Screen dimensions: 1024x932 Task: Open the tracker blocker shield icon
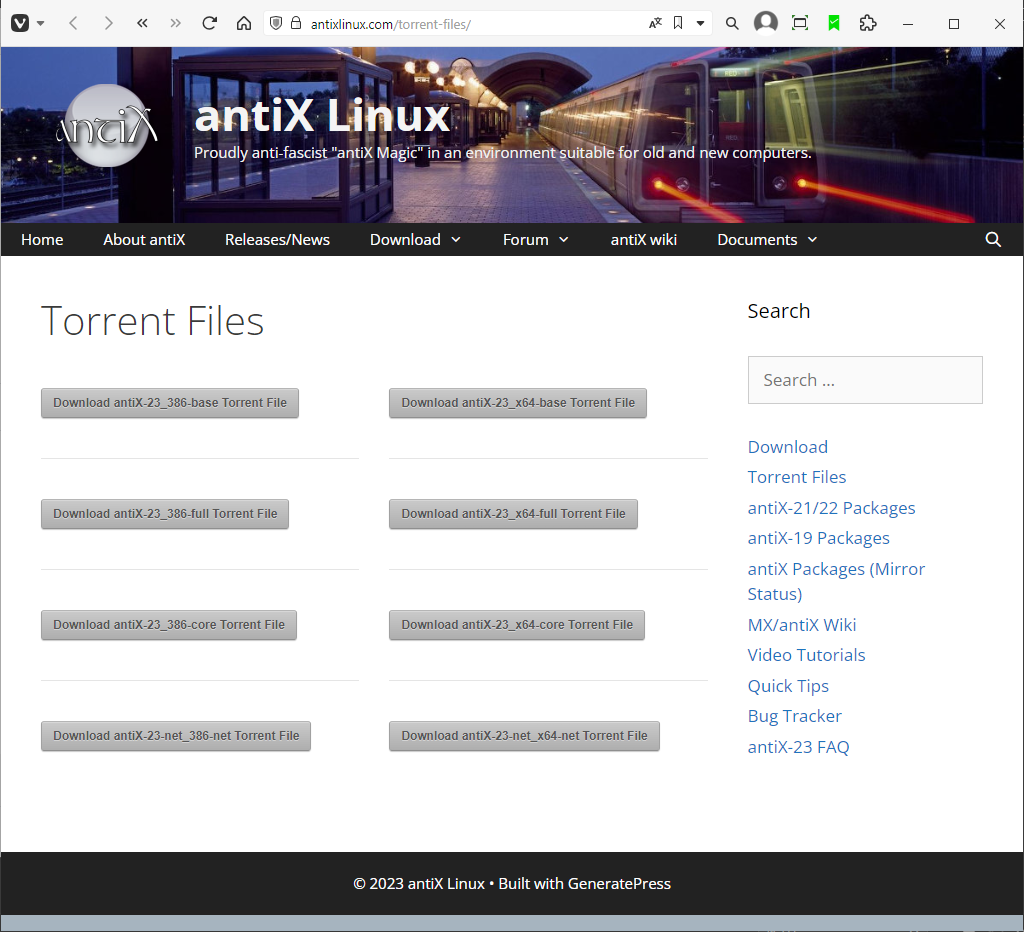pos(276,24)
